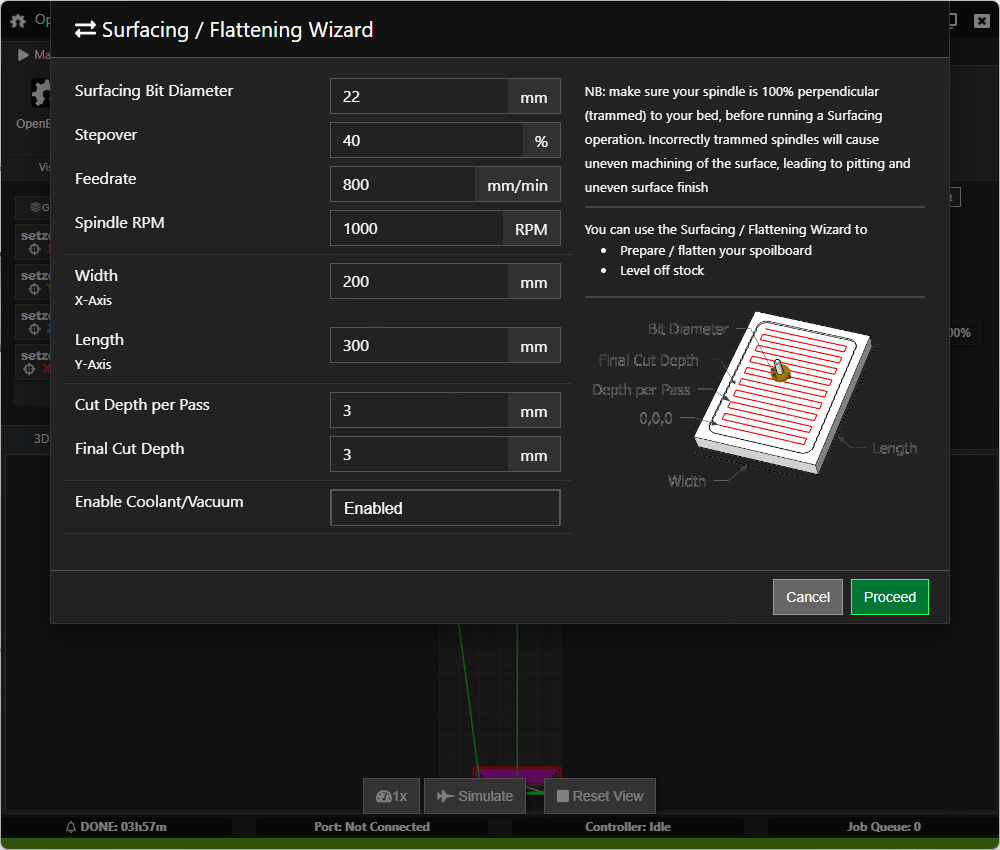Click the Reset View button
The image size is (1000, 850).
pos(600,796)
